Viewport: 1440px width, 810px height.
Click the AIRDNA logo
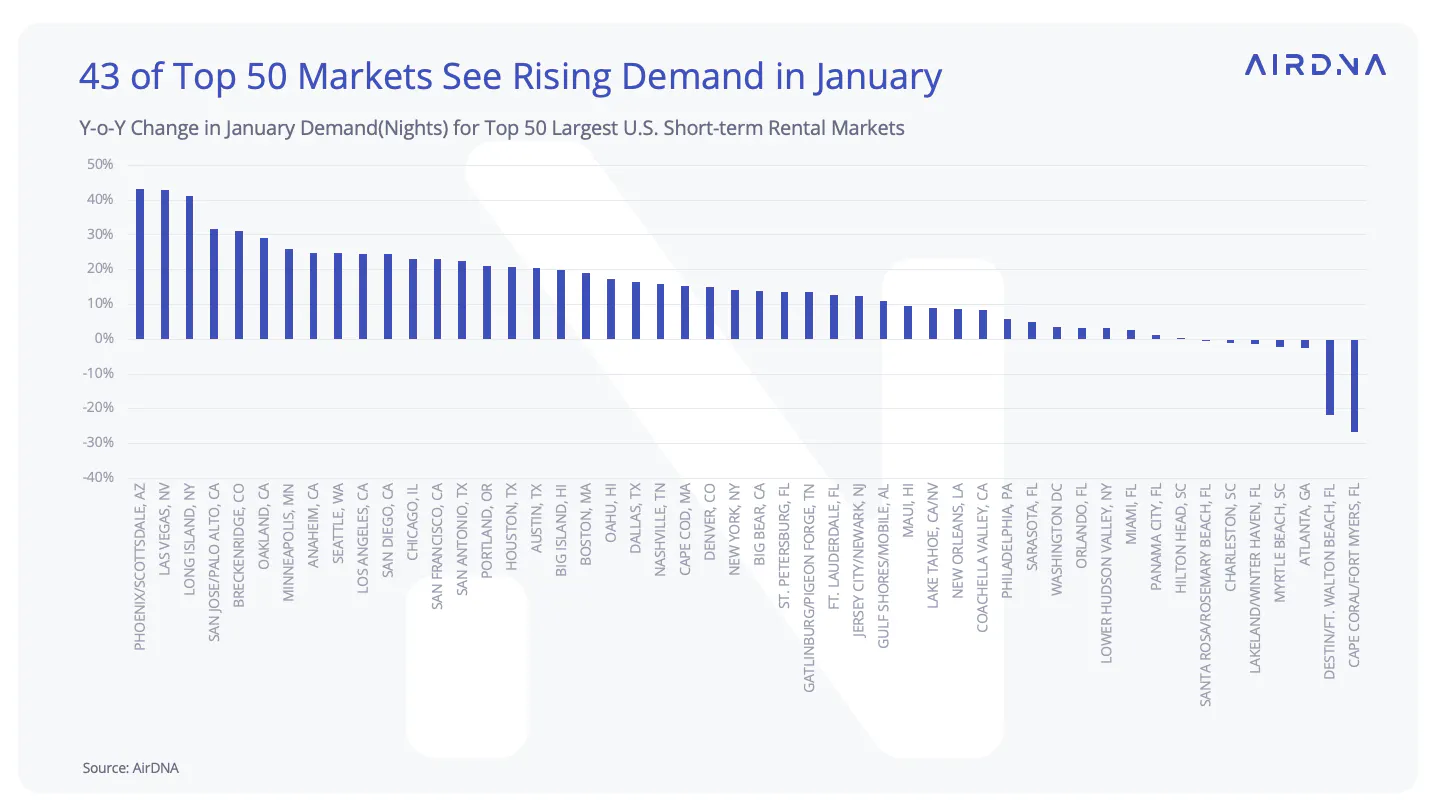point(1315,66)
